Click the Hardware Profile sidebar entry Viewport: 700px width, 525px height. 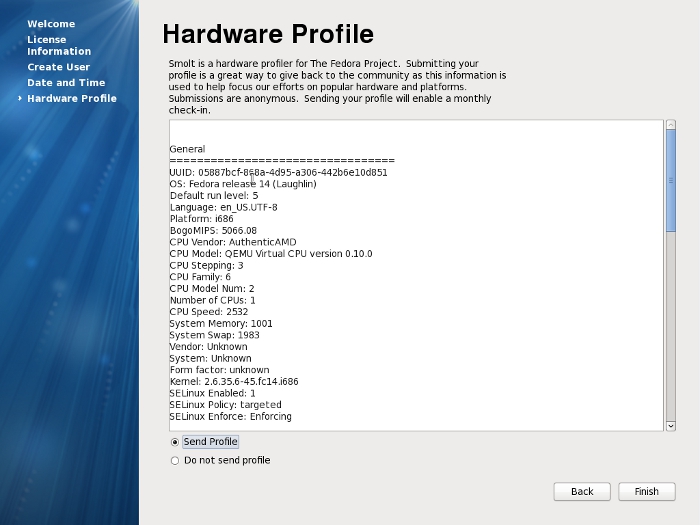71,98
